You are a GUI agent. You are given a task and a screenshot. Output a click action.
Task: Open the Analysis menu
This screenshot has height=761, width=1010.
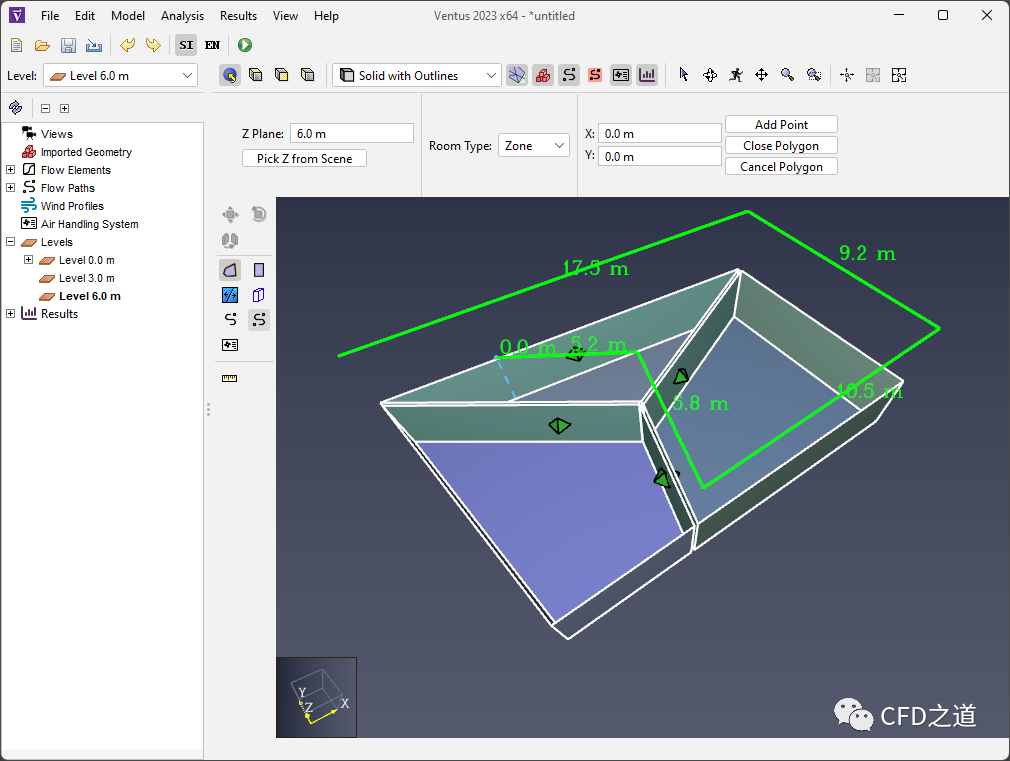182,16
